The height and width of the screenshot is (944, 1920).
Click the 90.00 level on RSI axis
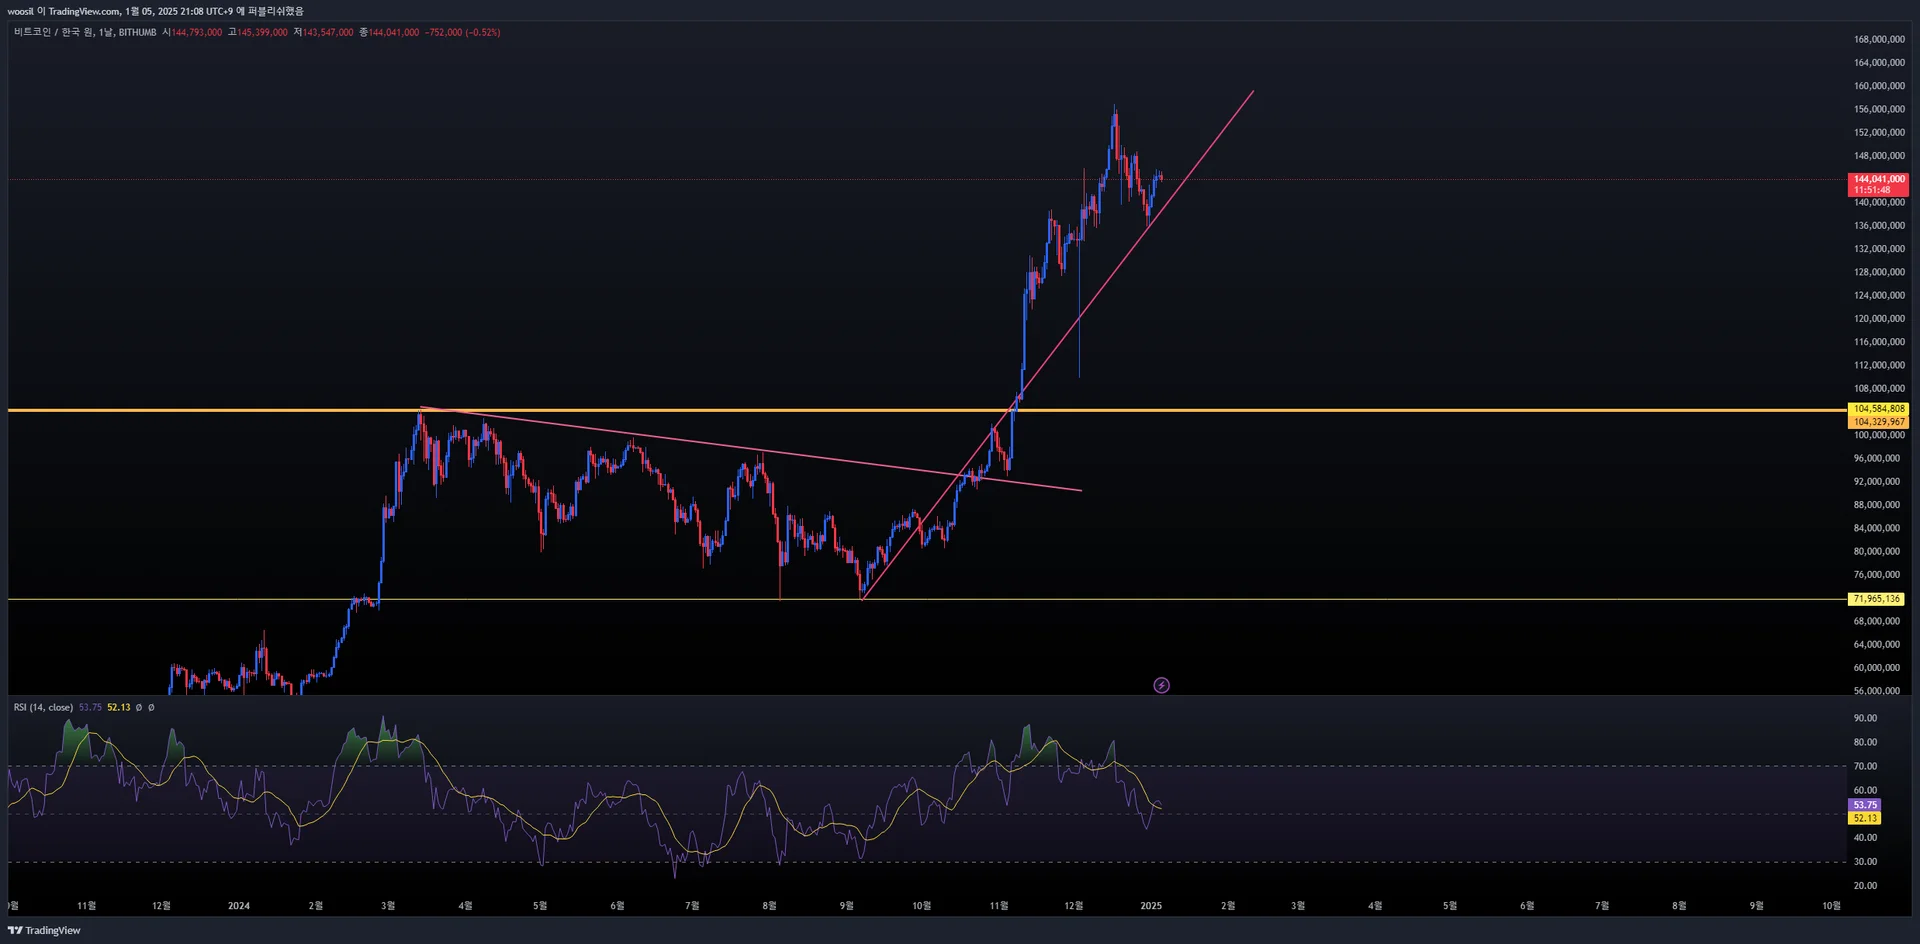click(x=1865, y=718)
